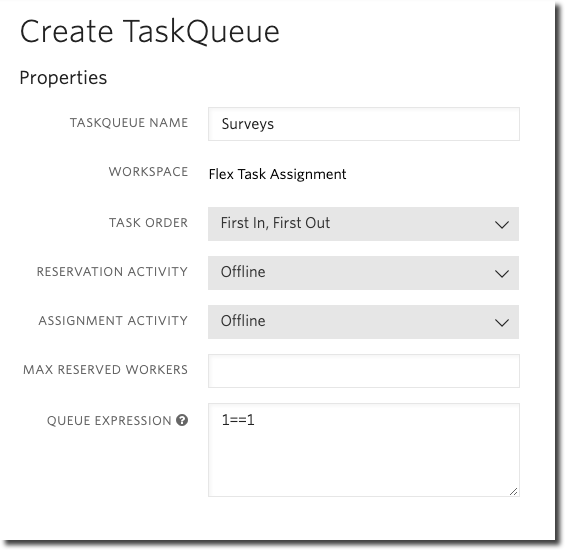Click the ASSIGNMENT ACTIVITY label
Screen dimensions: 565x550
[x=113, y=321]
